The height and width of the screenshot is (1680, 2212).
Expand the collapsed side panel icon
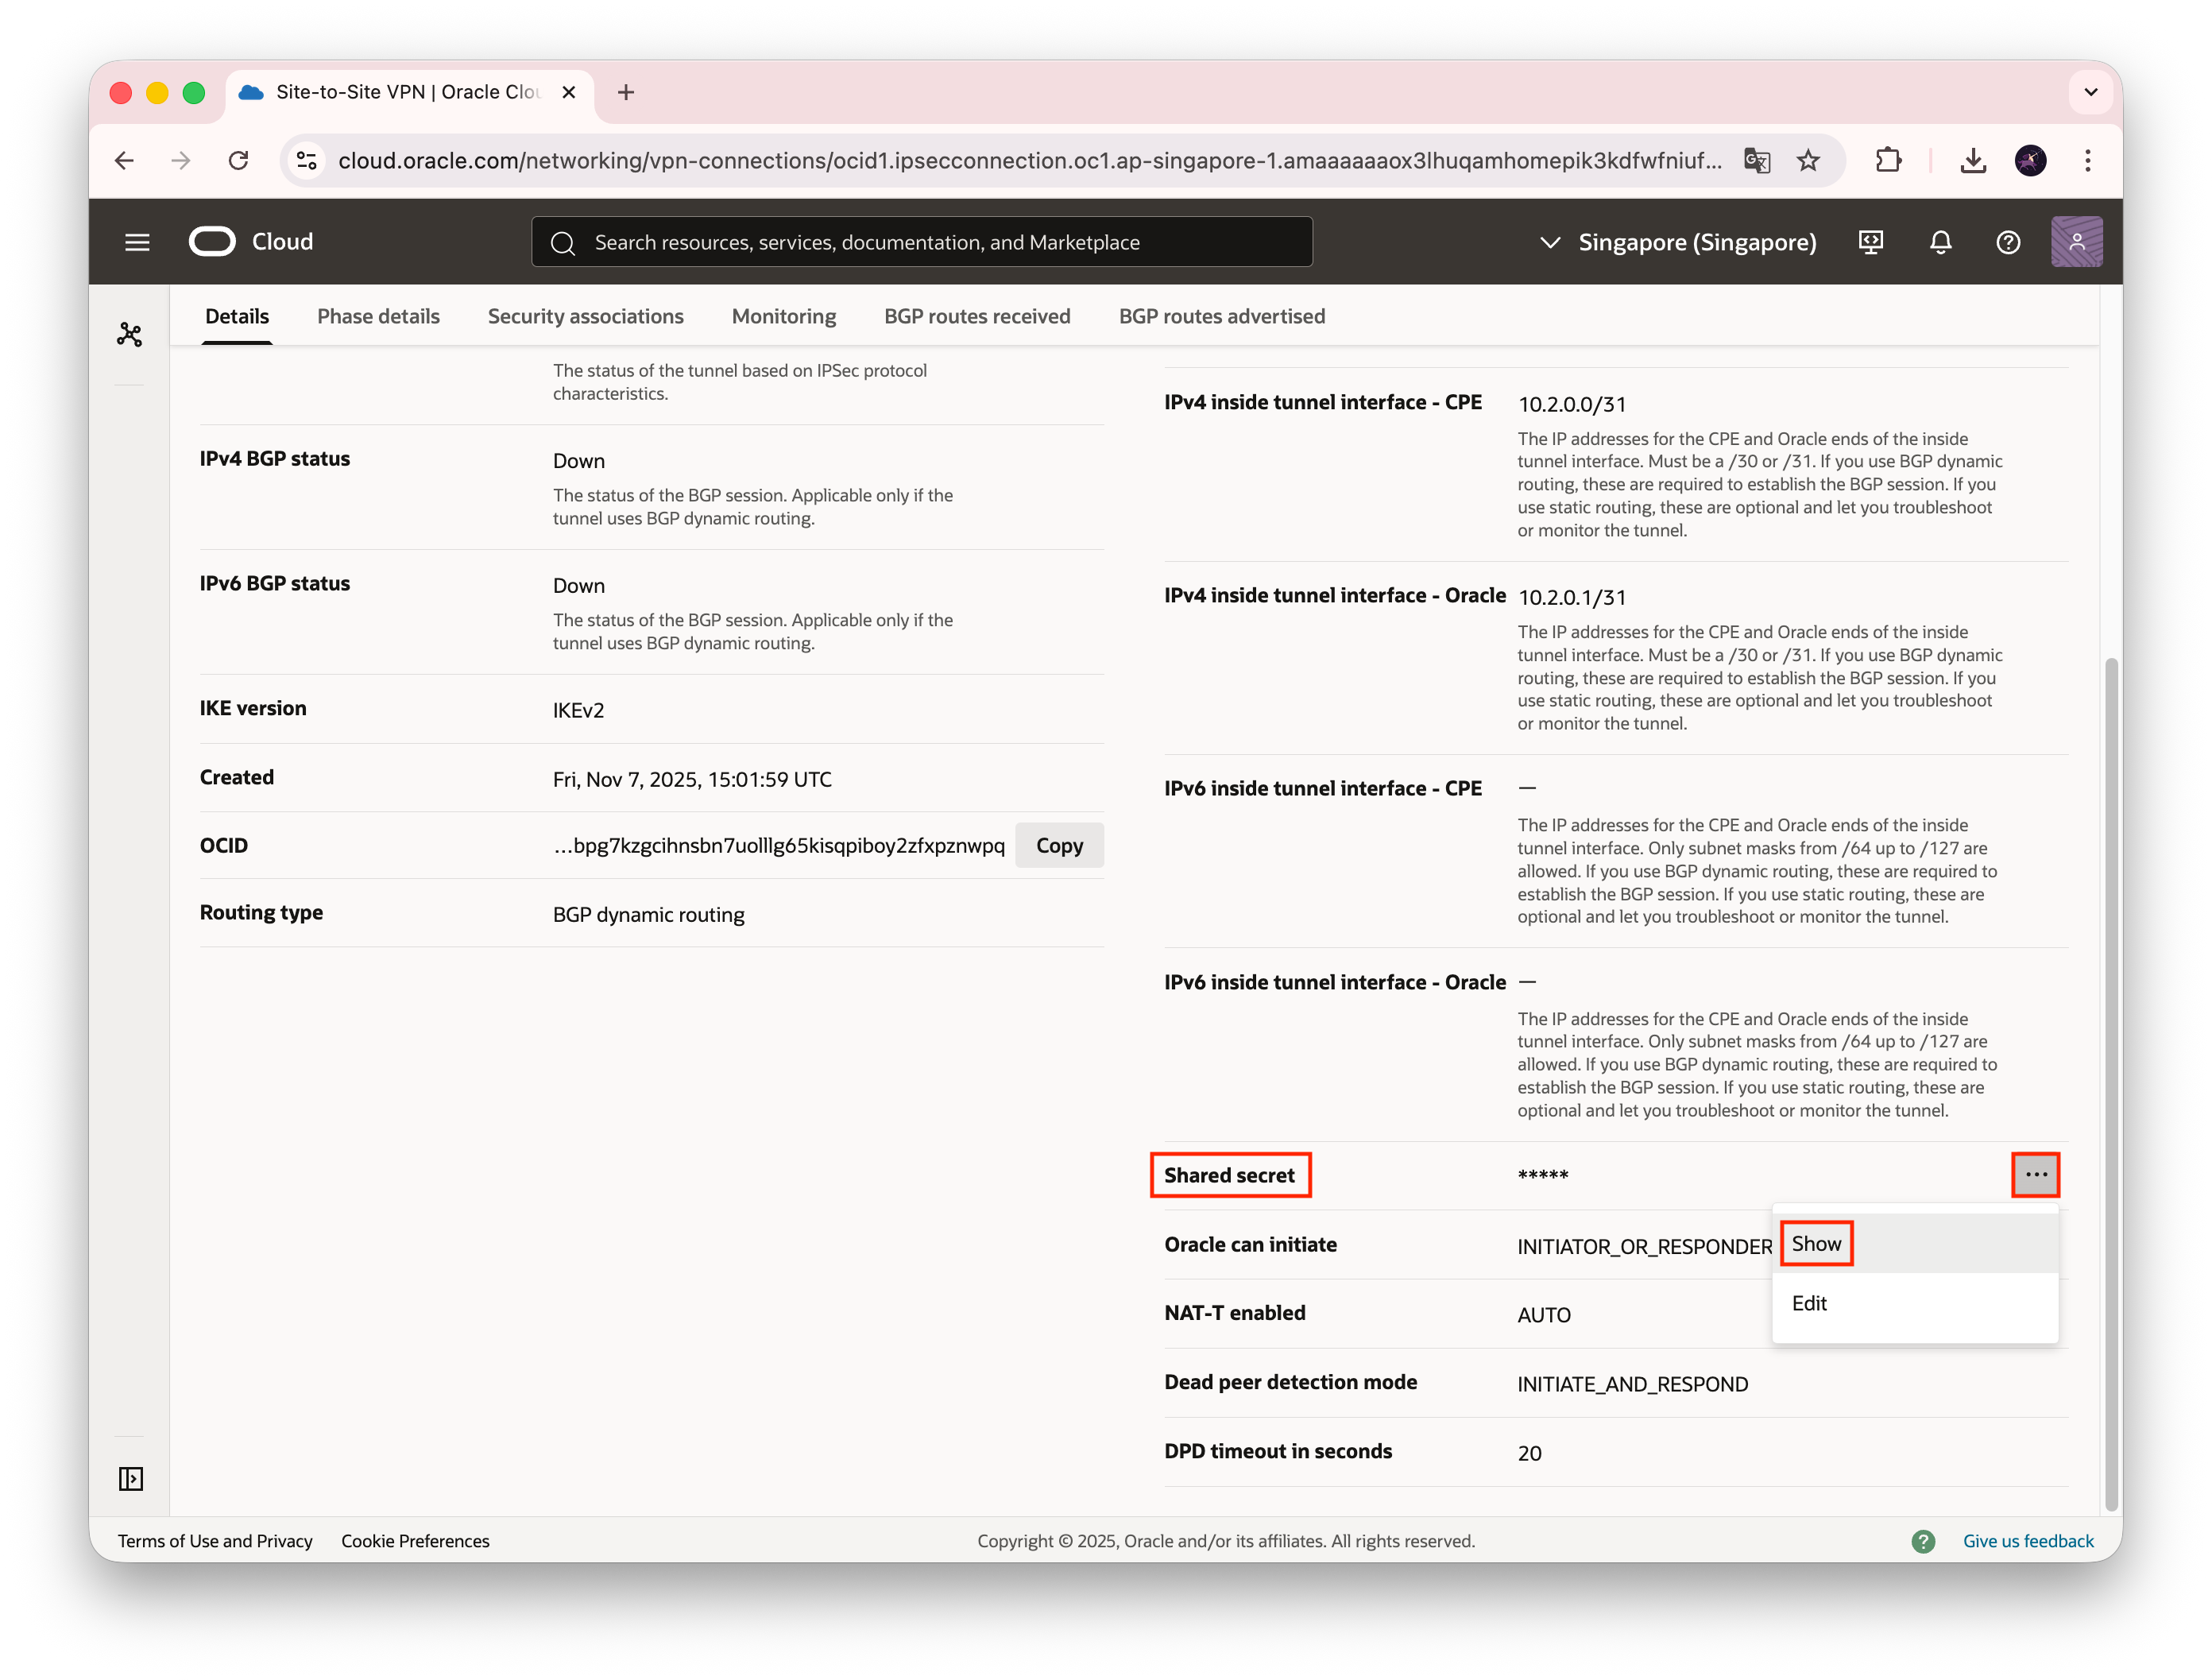click(130, 1478)
